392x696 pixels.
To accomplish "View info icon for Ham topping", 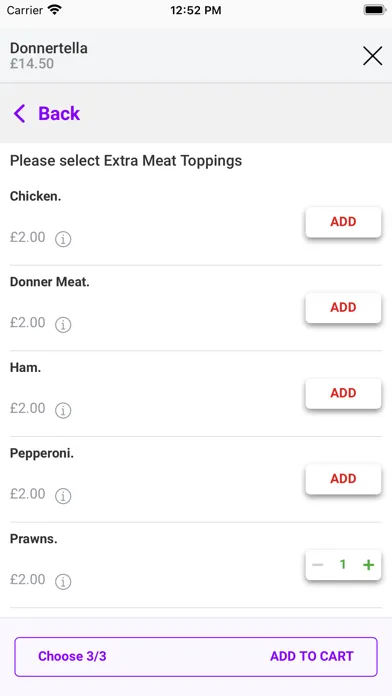I will pyautogui.click(x=63, y=411).
